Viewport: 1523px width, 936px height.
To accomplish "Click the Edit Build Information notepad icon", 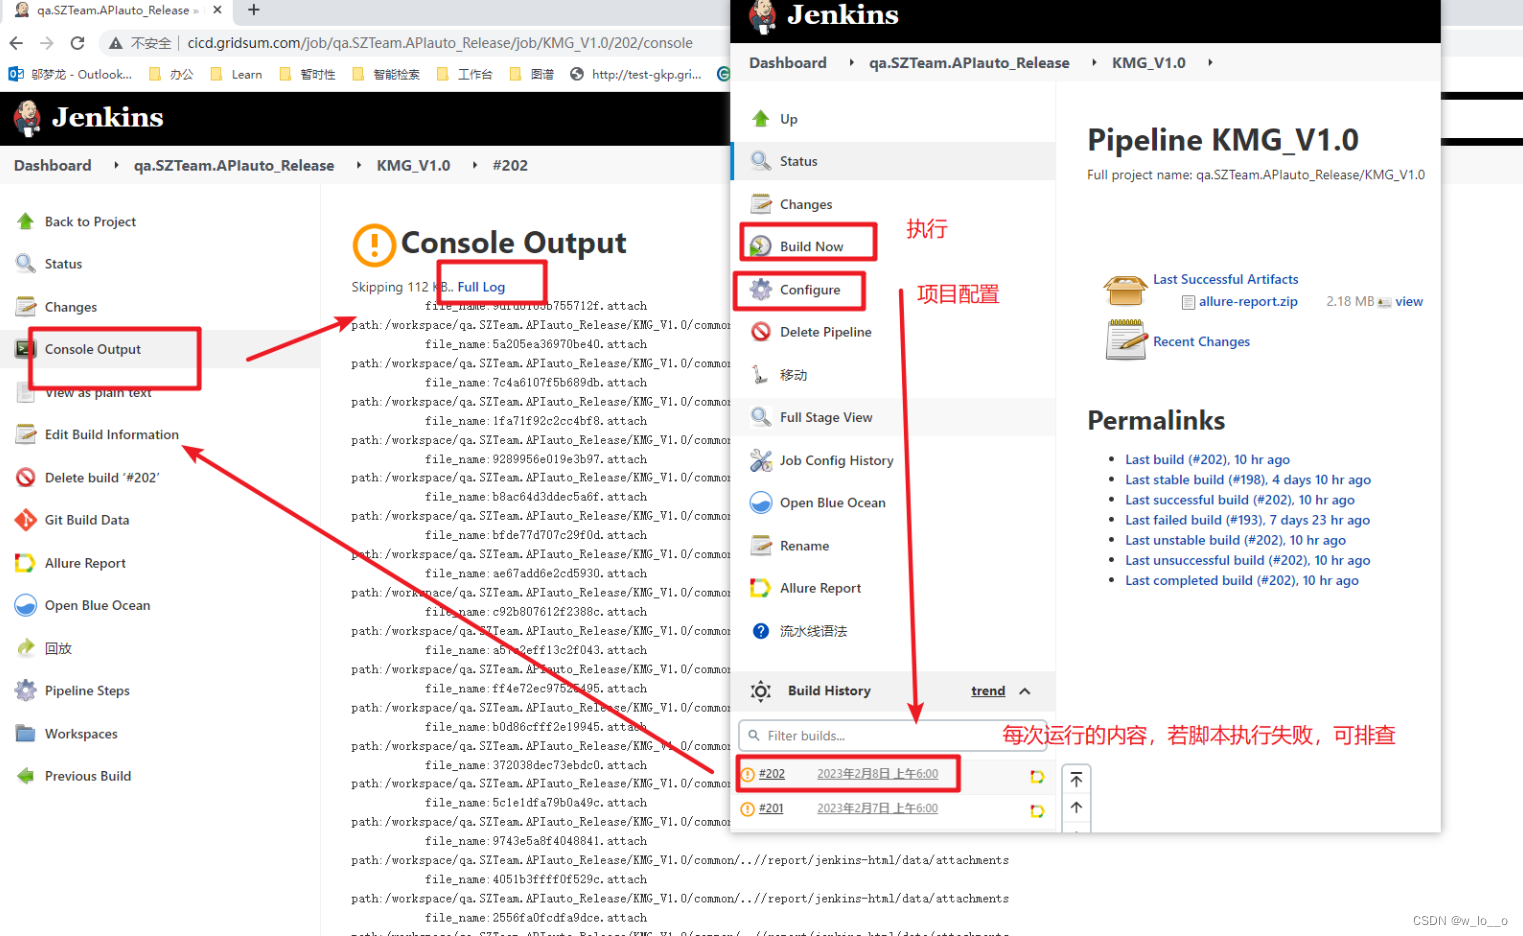I will pyautogui.click(x=25, y=434).
